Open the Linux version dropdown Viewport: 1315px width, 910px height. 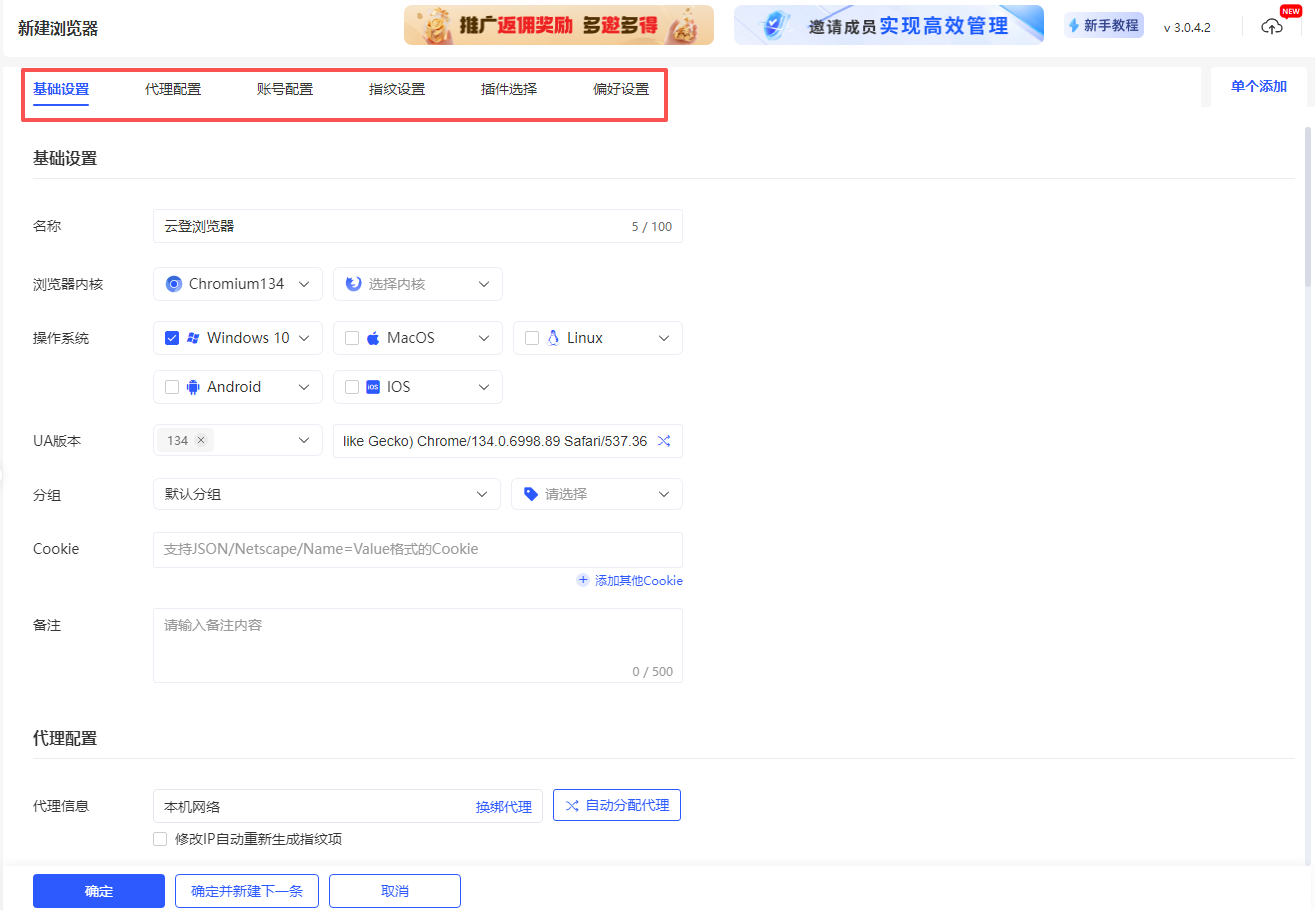(663, 337)
